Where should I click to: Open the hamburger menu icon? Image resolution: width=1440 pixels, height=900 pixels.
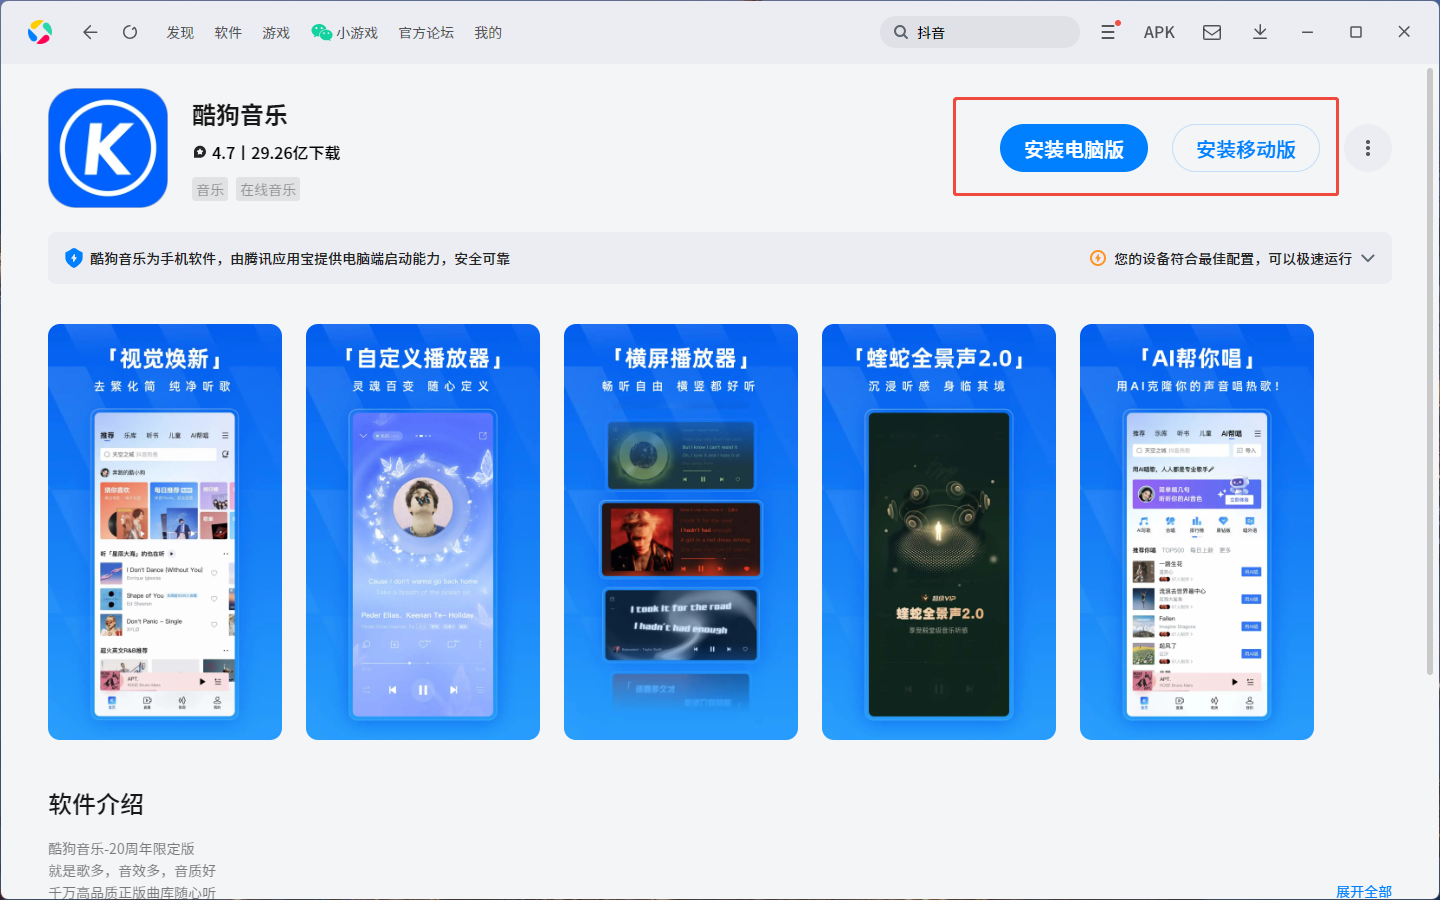point(1108,32)
